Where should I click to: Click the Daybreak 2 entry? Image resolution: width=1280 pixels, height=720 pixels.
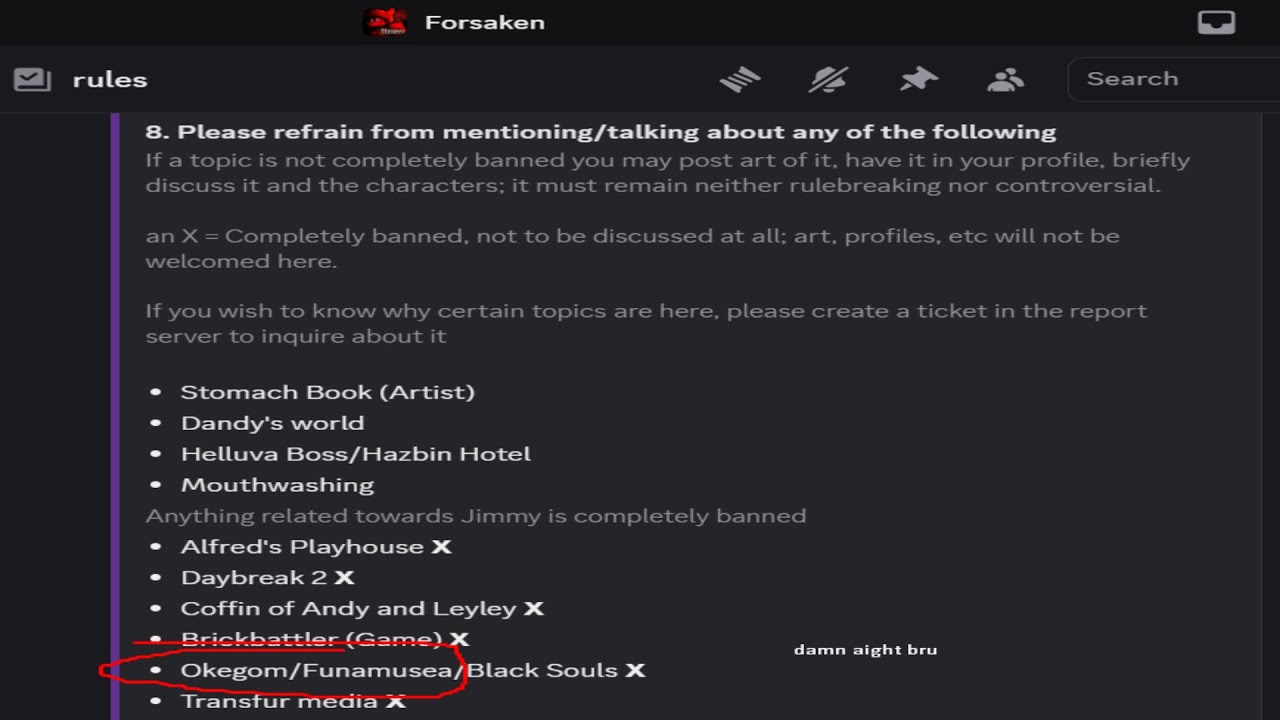(254, 578)
